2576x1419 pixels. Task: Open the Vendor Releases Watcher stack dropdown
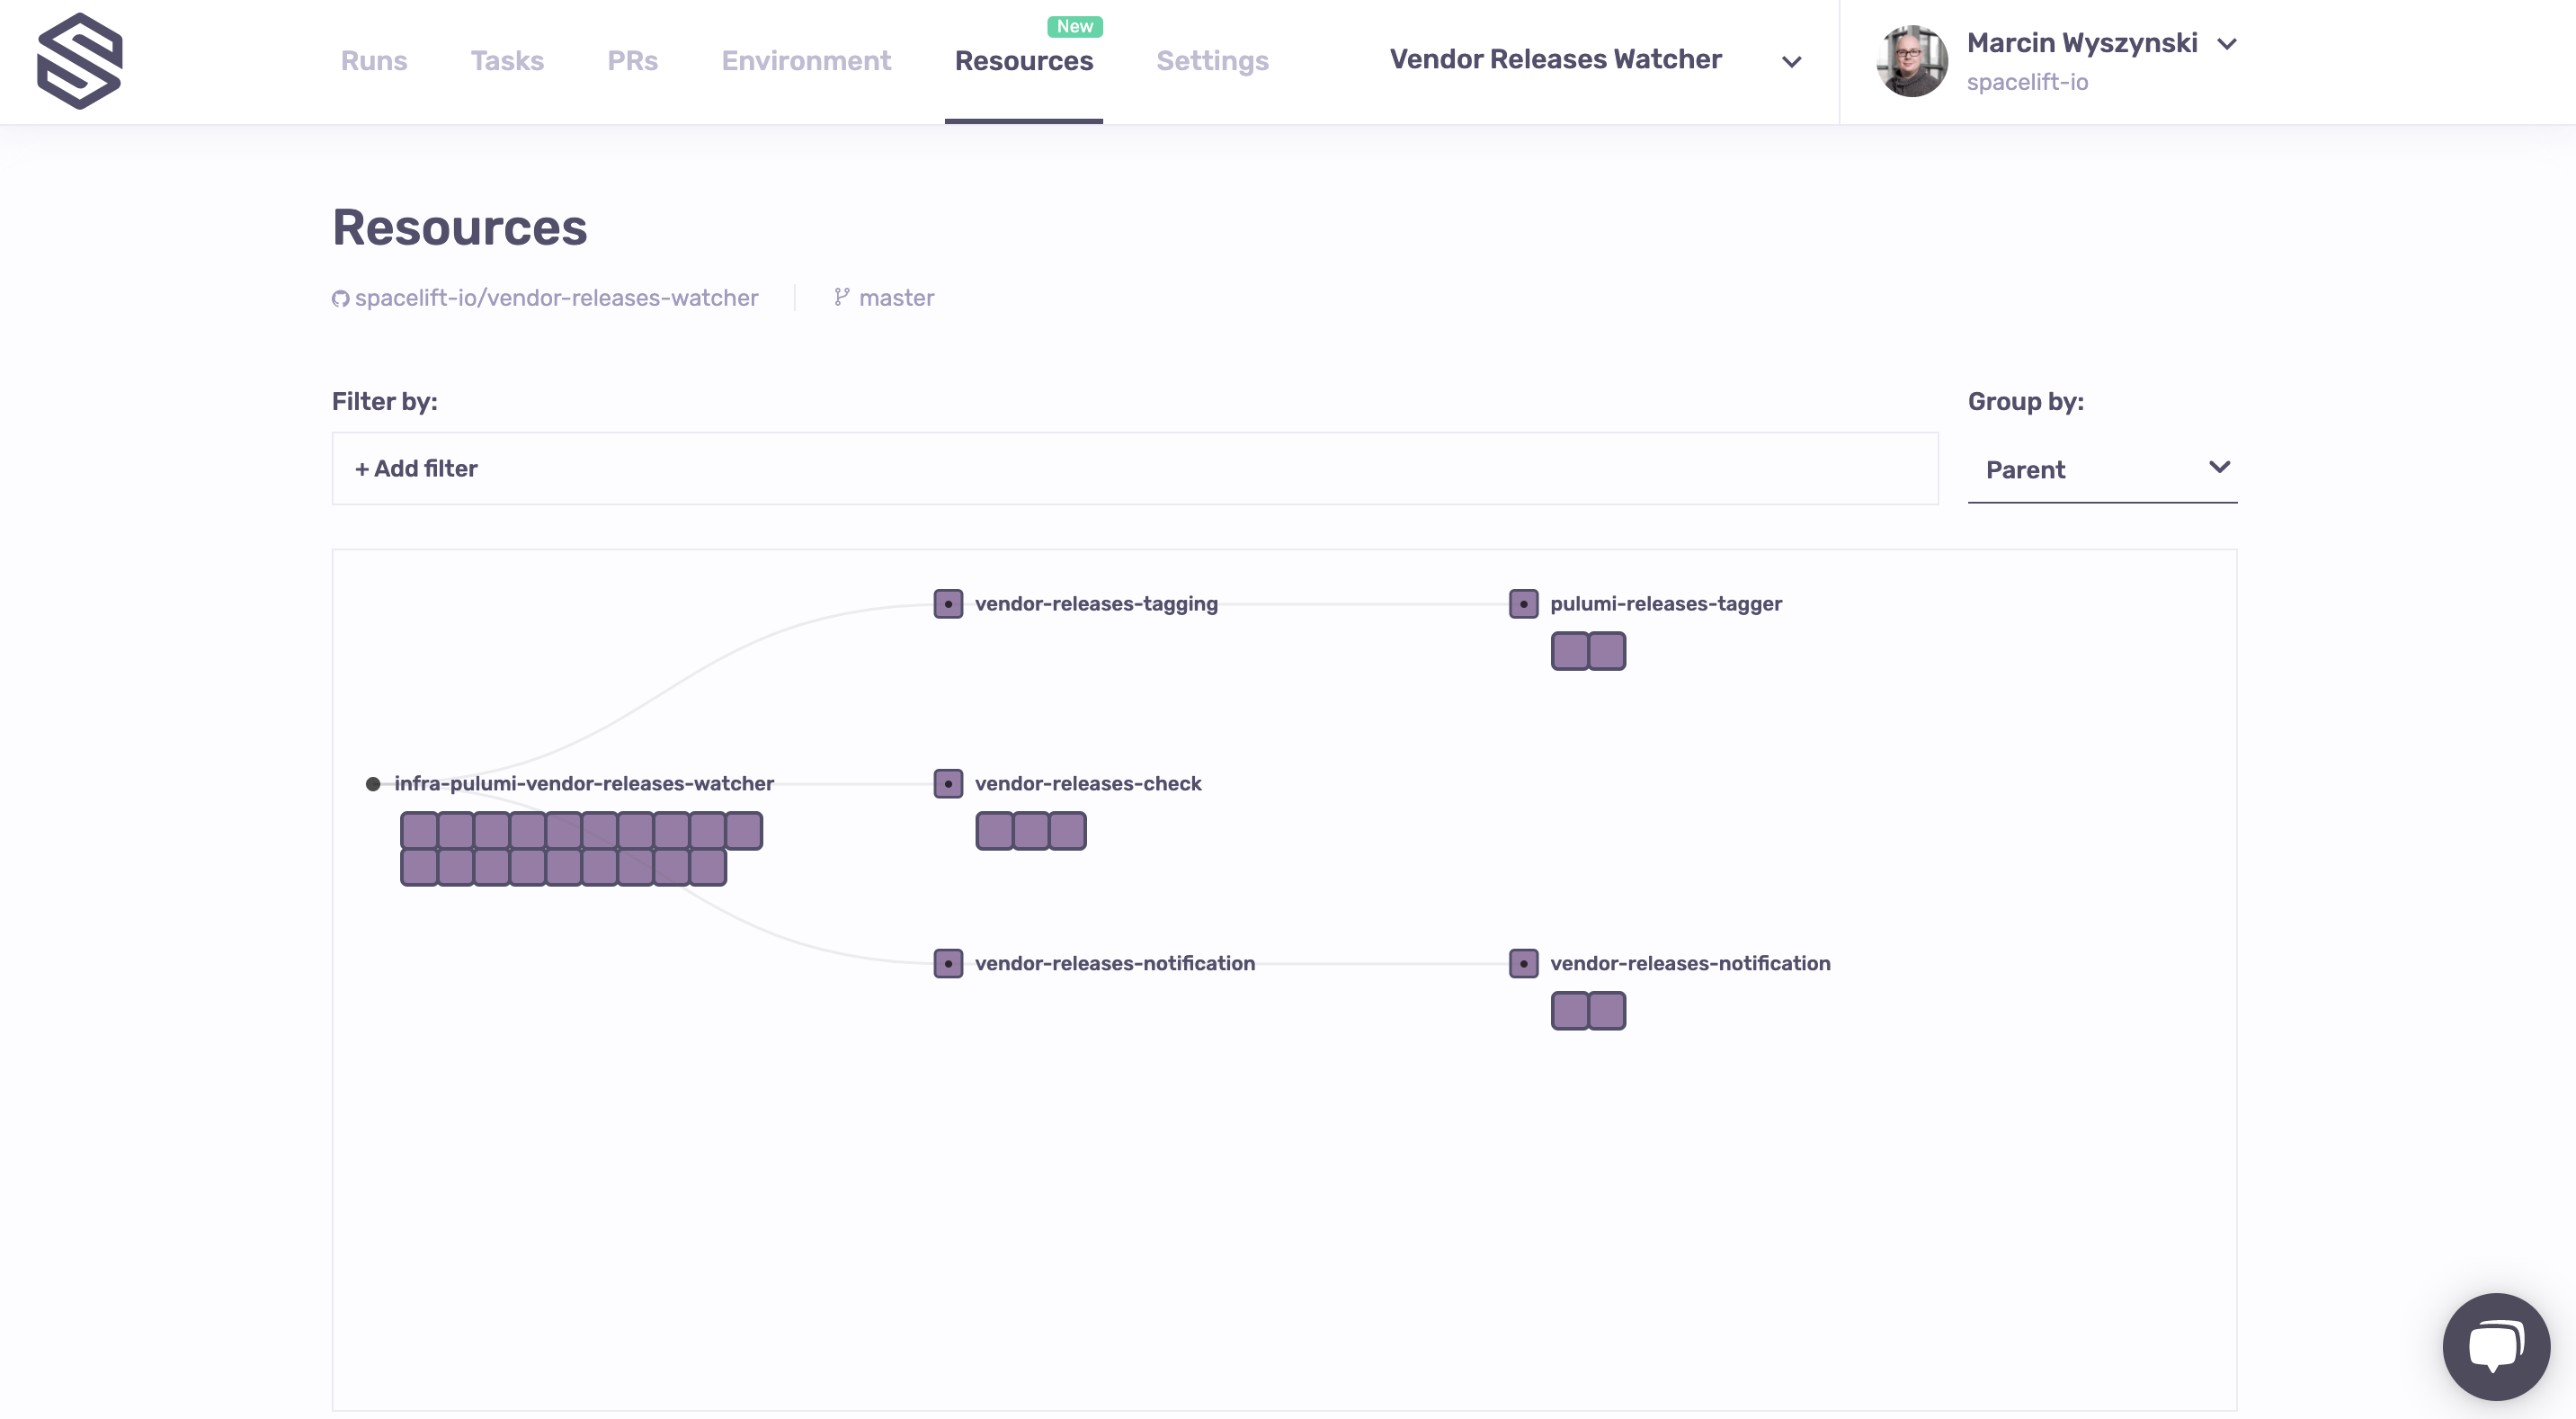click(x=1791, y=62)
